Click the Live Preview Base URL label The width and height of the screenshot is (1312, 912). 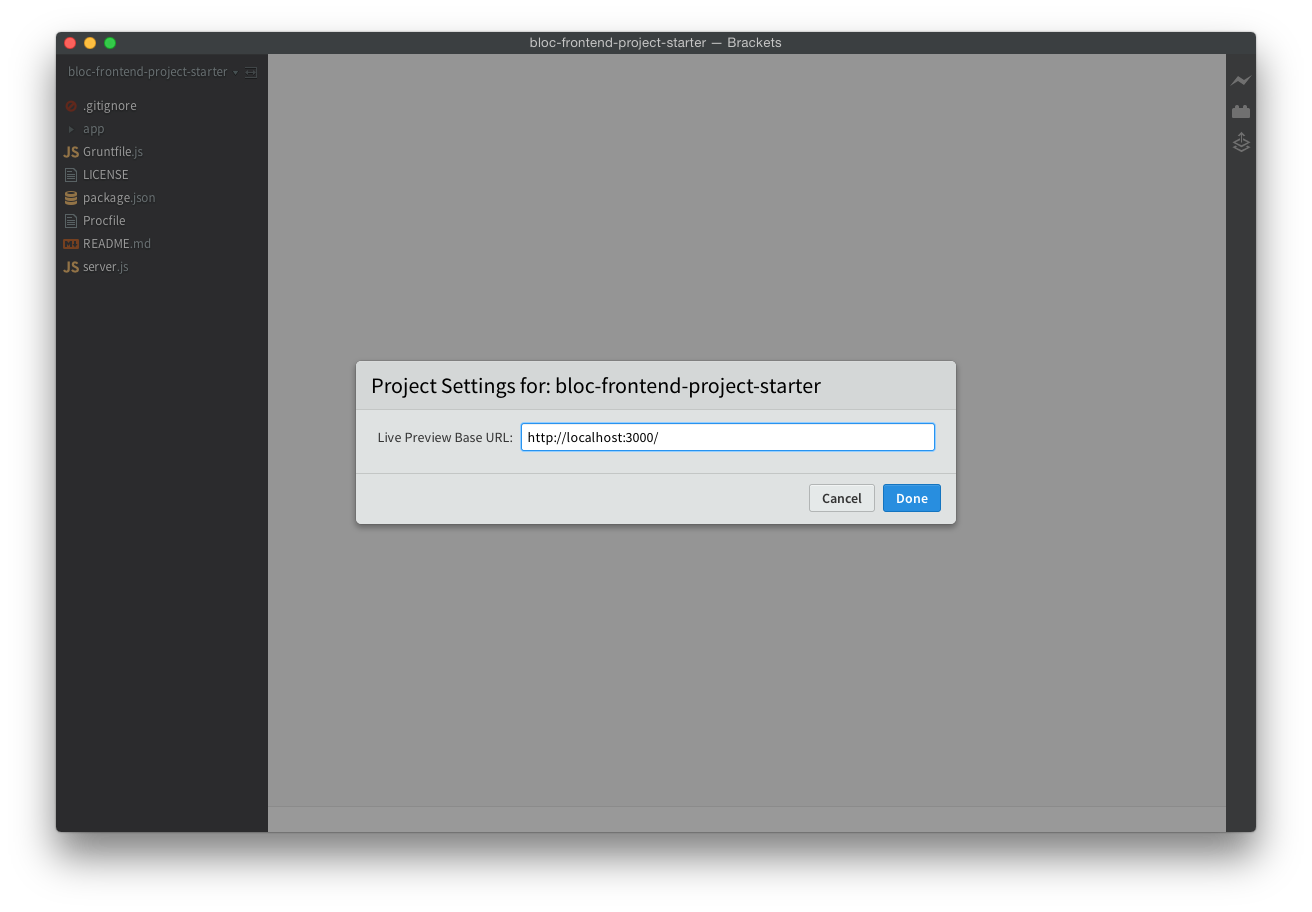(x=445, y=438)
